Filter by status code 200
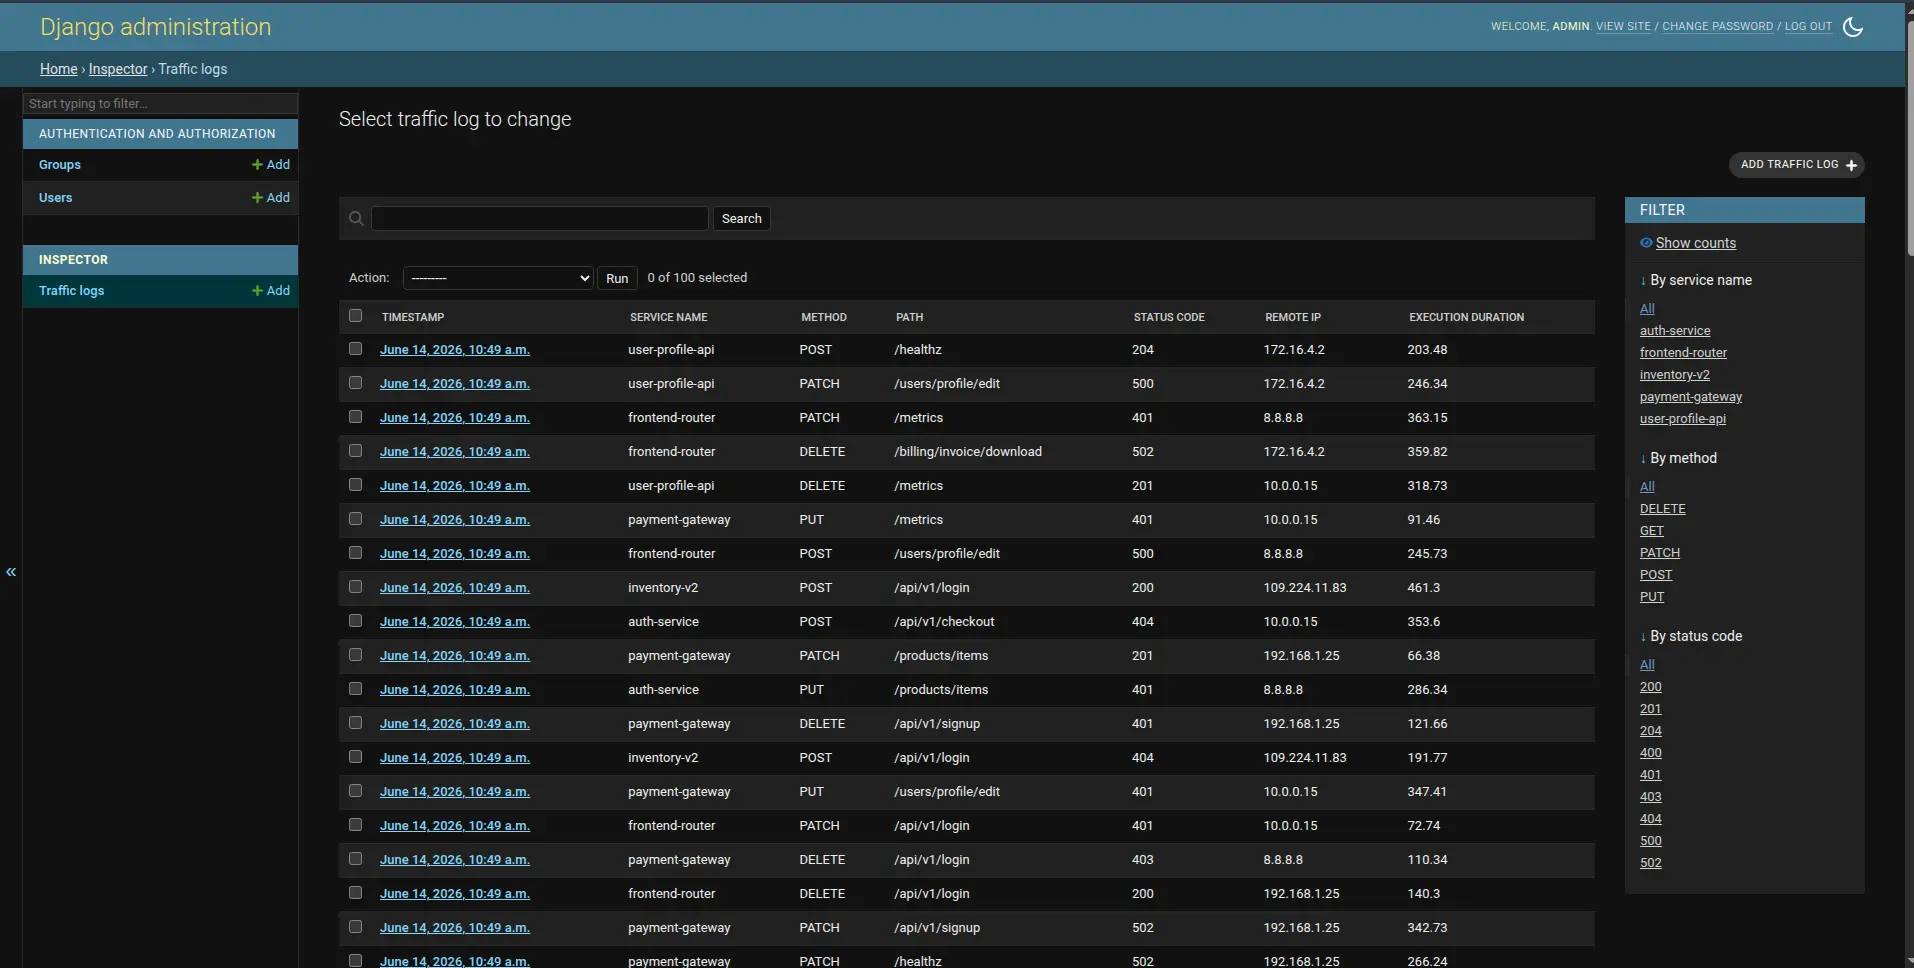This screenshot has width=1914, height=968. click(x=1651, y=687)
